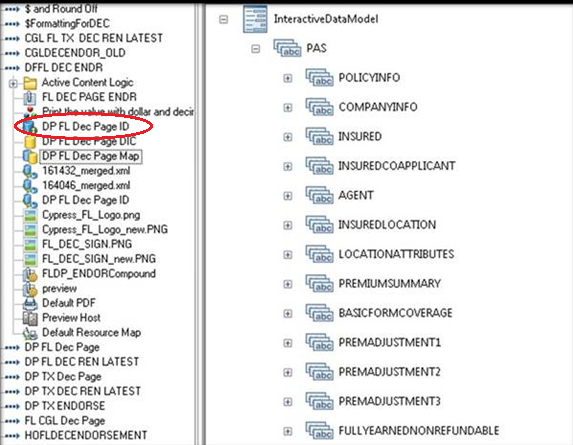Select FL CGL Dec Page project
Screen dimensions: 573x445
coord(65,421)
